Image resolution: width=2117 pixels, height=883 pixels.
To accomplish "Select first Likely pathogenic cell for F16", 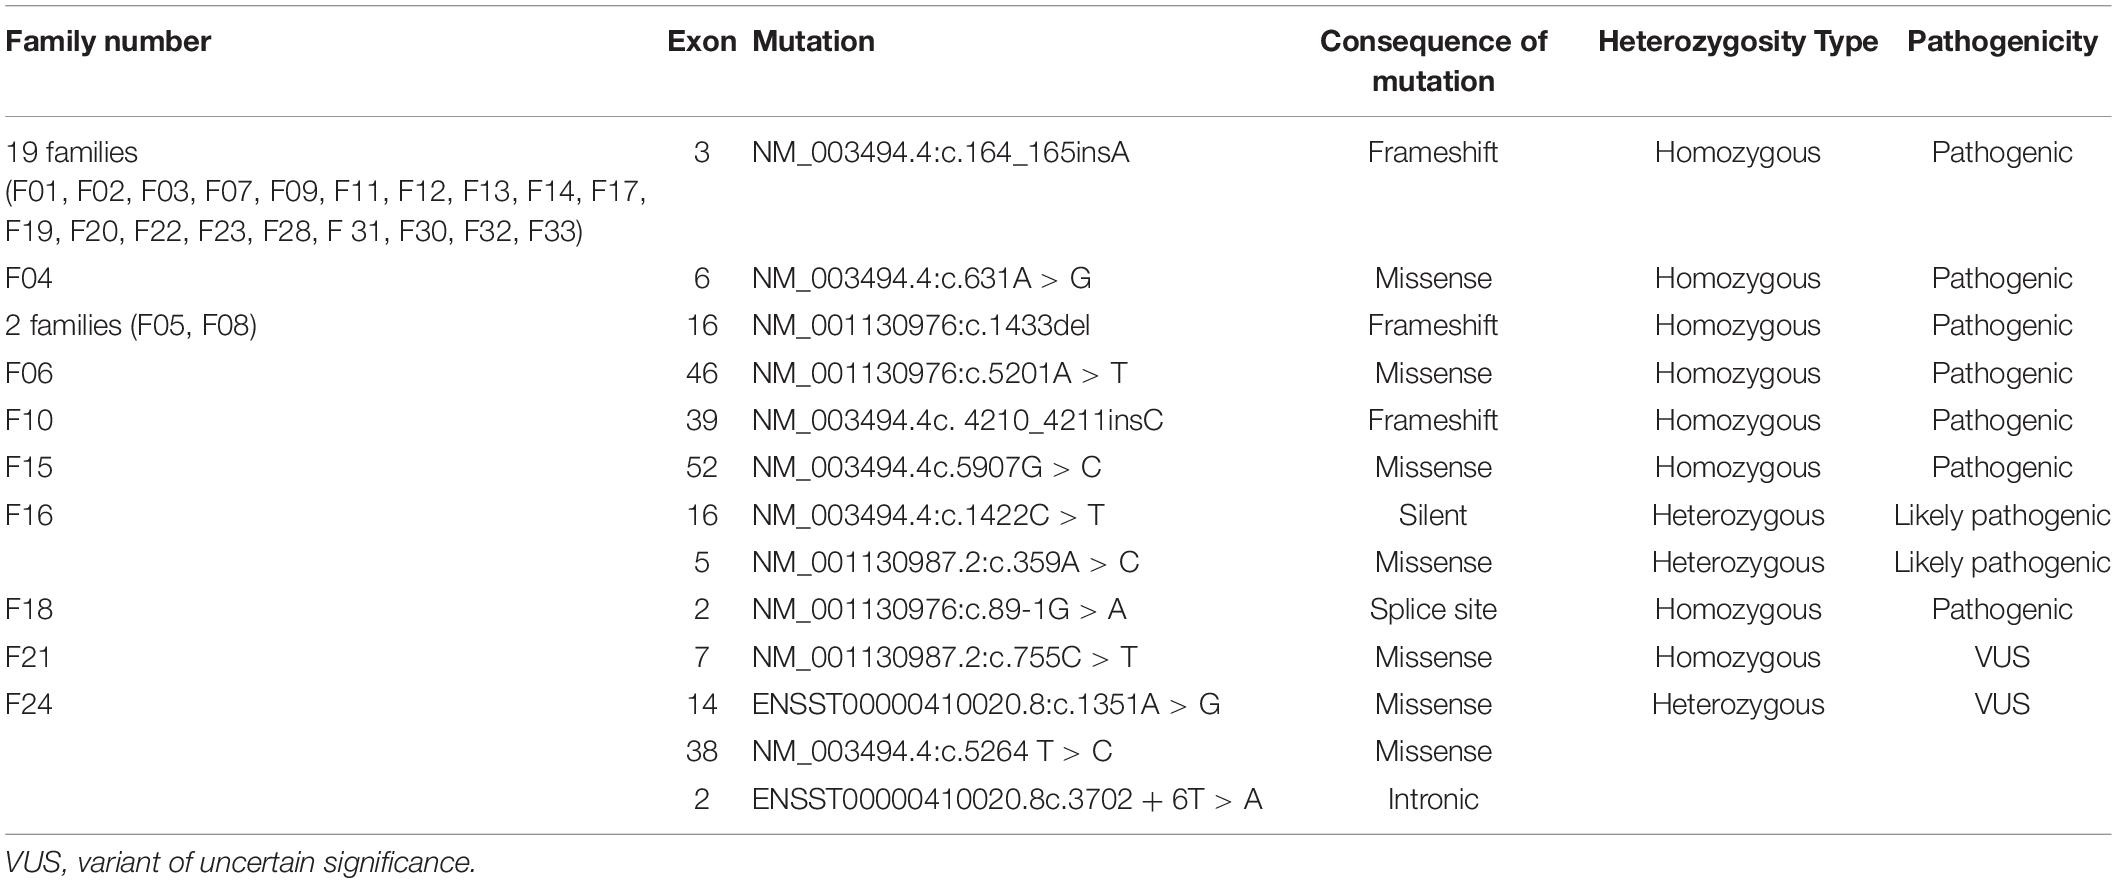I will coord(2002,515).
